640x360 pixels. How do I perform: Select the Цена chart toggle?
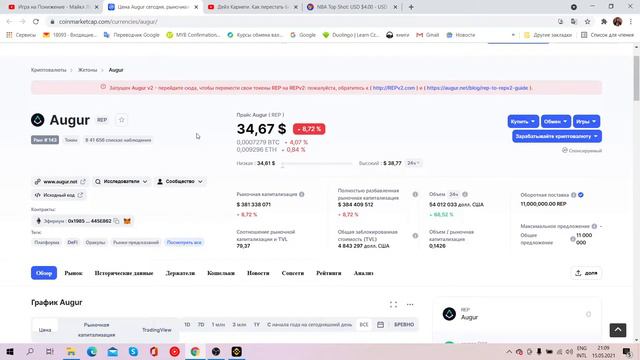click(45, 330)
